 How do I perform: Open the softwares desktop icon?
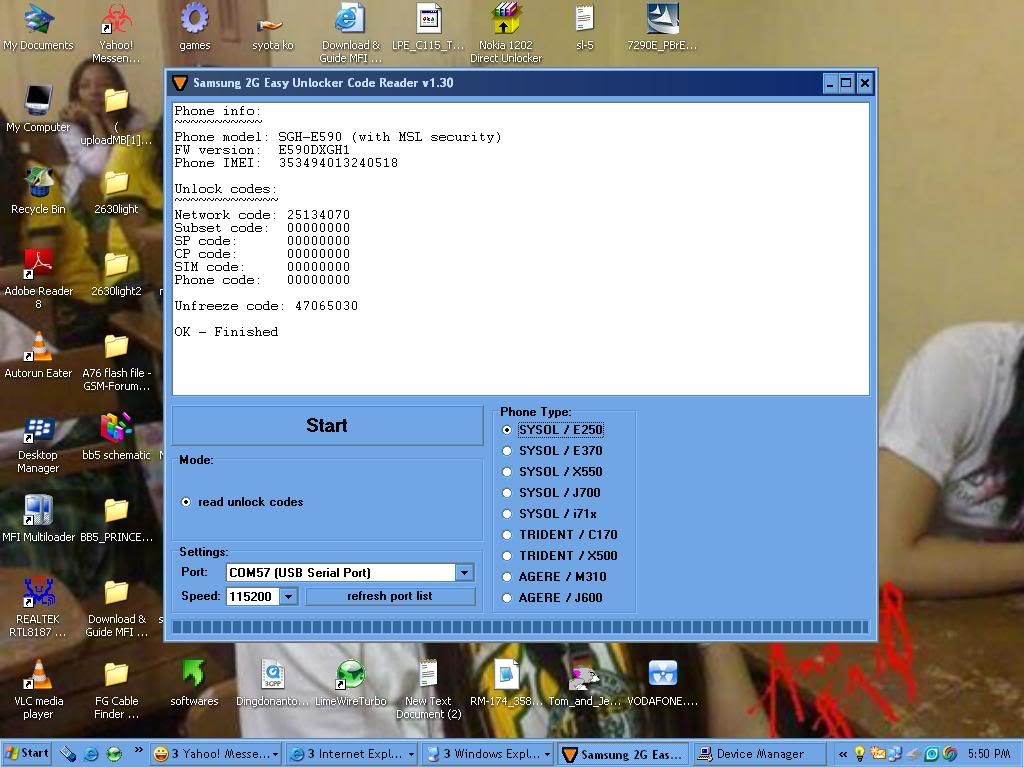pyautogui.click(x=194, y=682)
